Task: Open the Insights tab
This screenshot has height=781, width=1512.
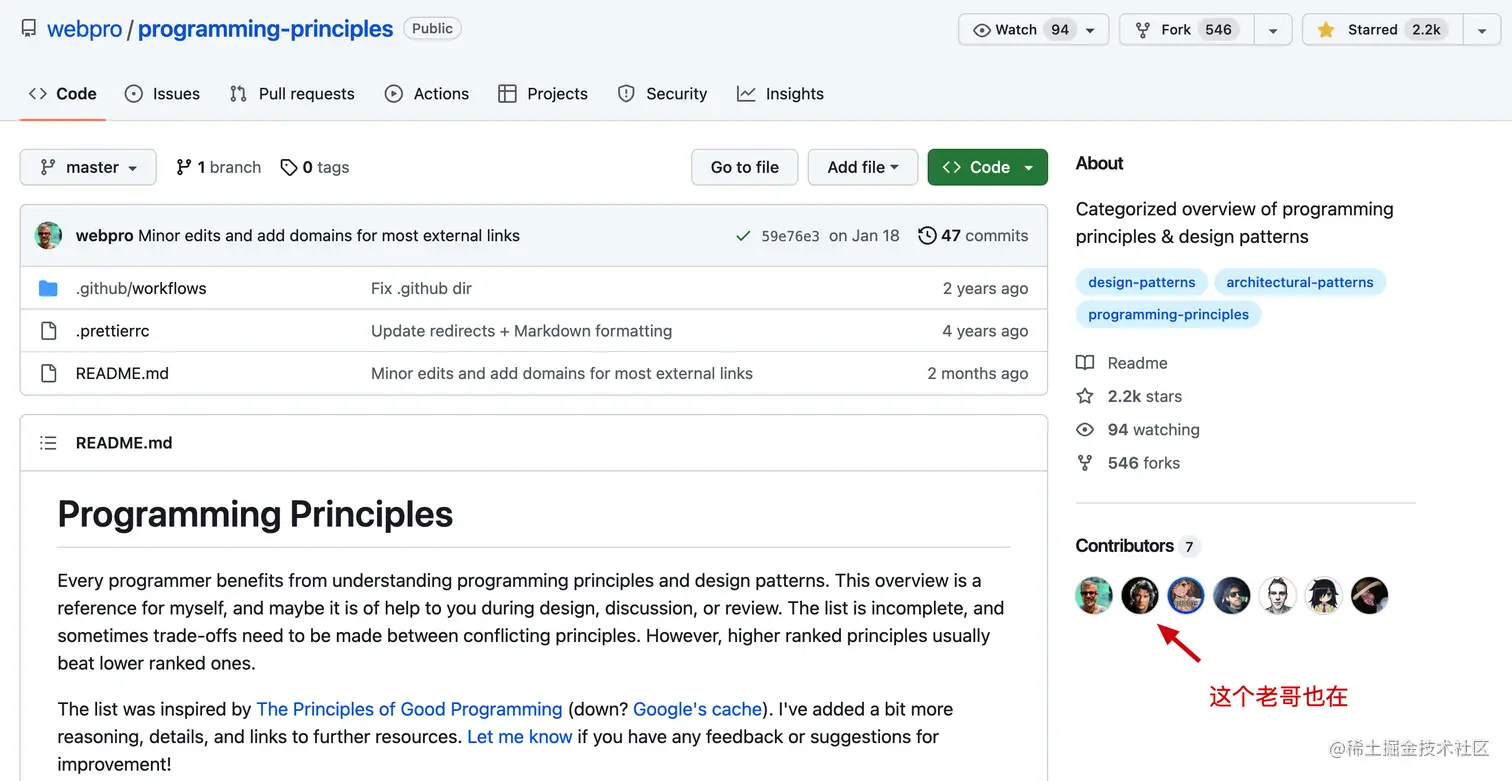Action: (x=781, y=94)
